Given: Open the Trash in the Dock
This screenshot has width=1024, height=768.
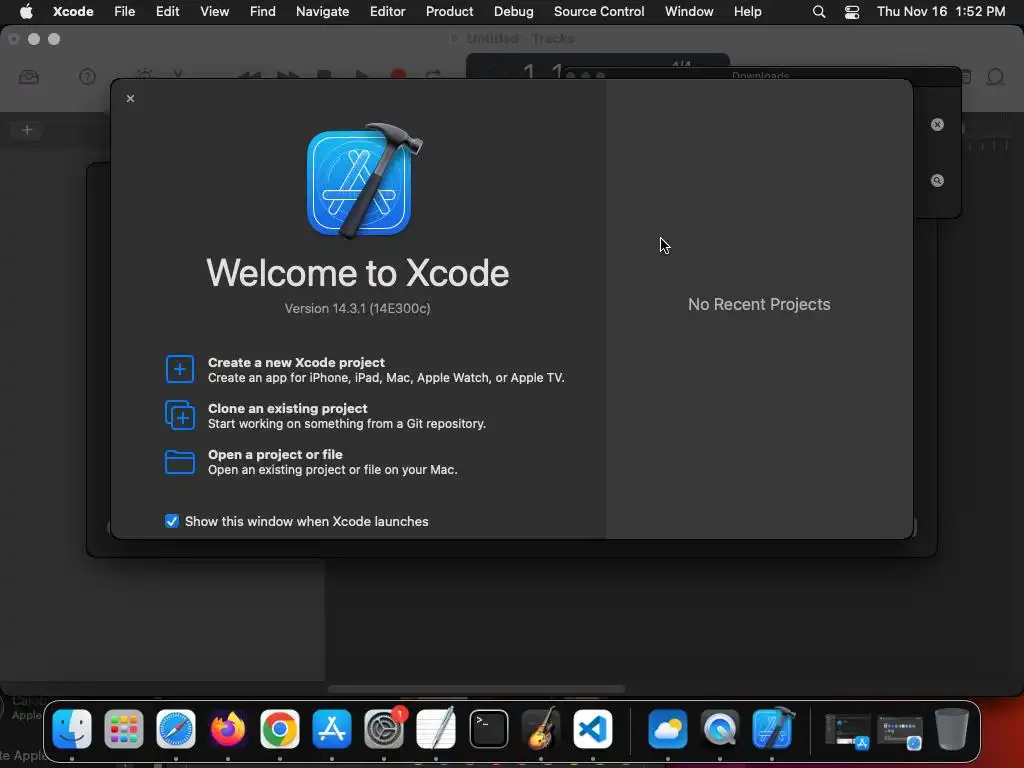Looking at the screenshot, I should (x=952, y=729).
